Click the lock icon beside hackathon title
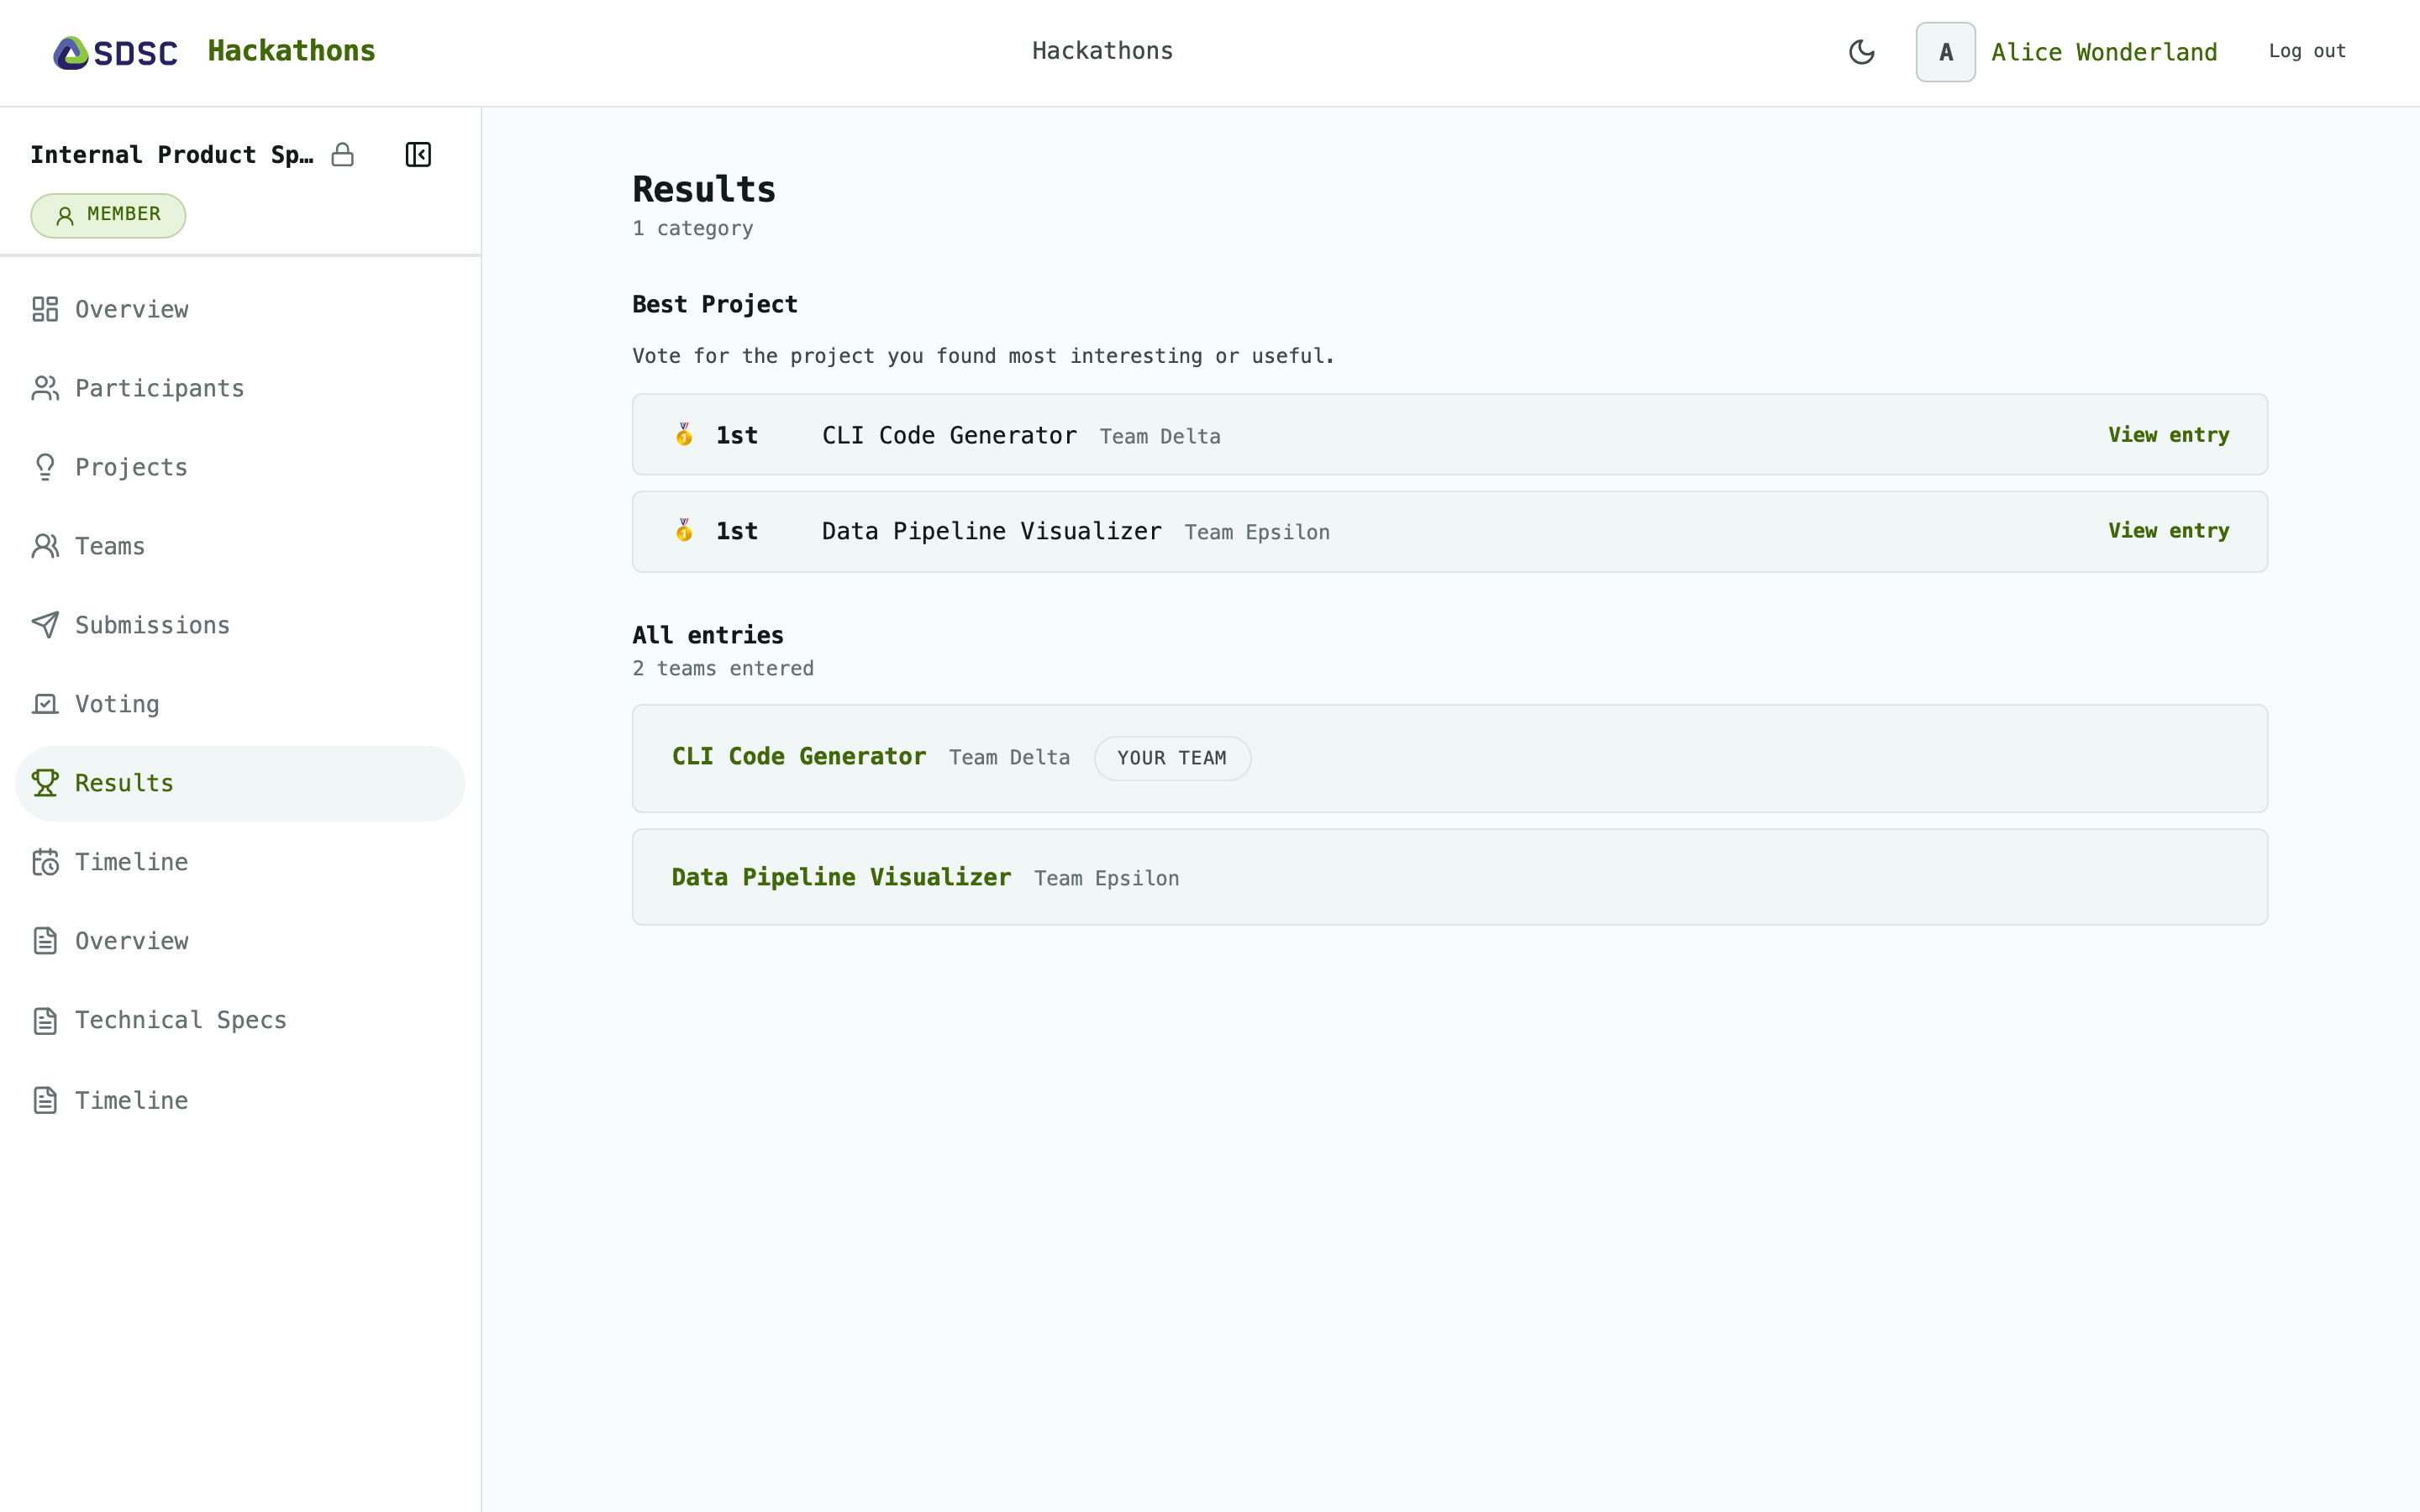 343,155
